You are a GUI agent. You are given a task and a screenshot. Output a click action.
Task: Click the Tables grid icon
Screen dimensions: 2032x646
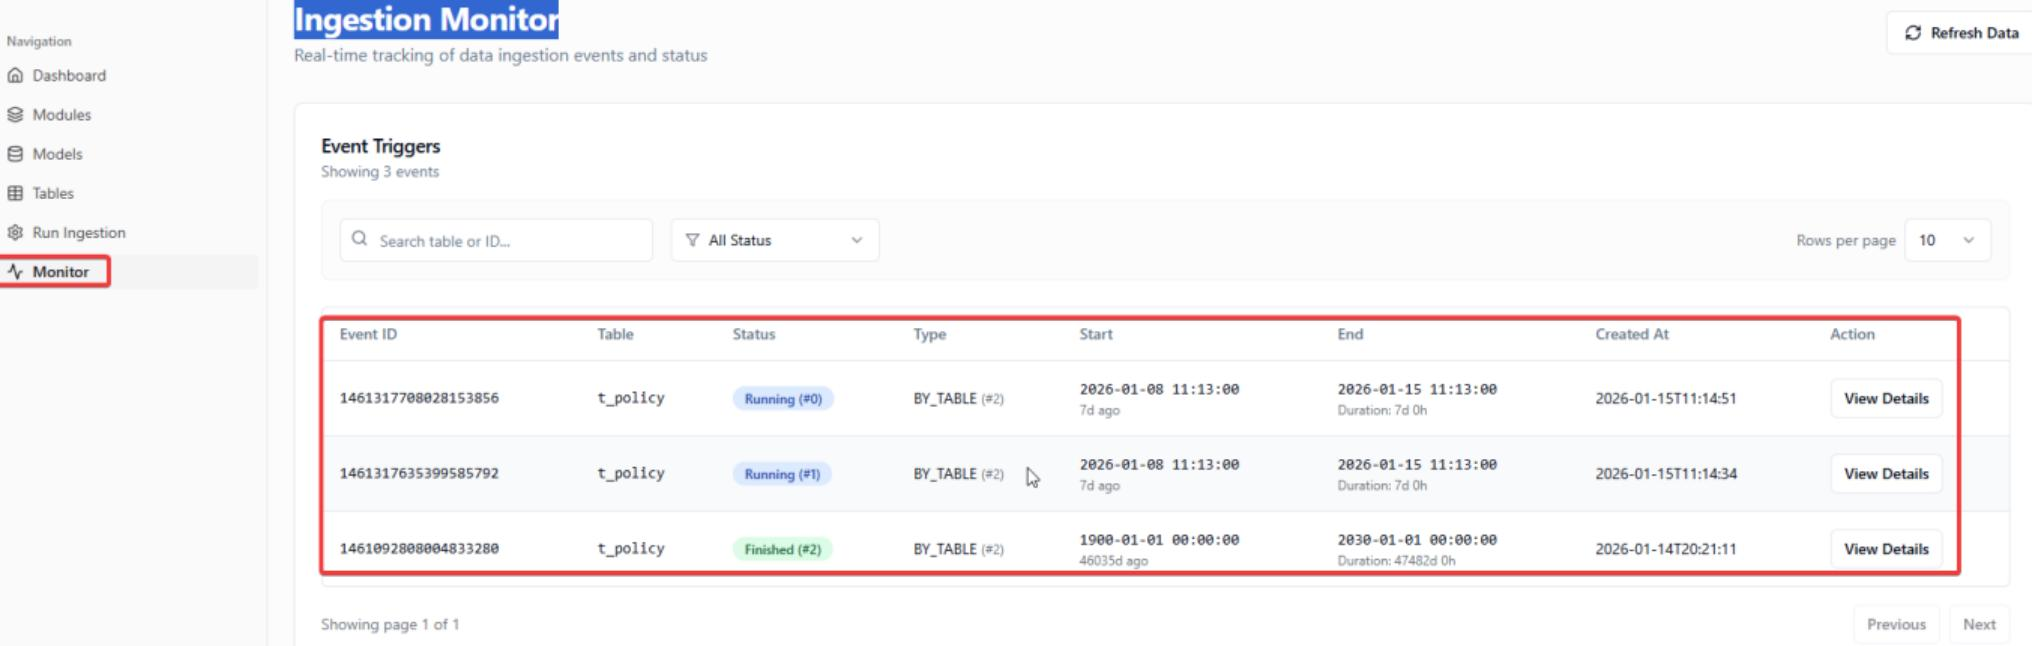click(15, 193)
